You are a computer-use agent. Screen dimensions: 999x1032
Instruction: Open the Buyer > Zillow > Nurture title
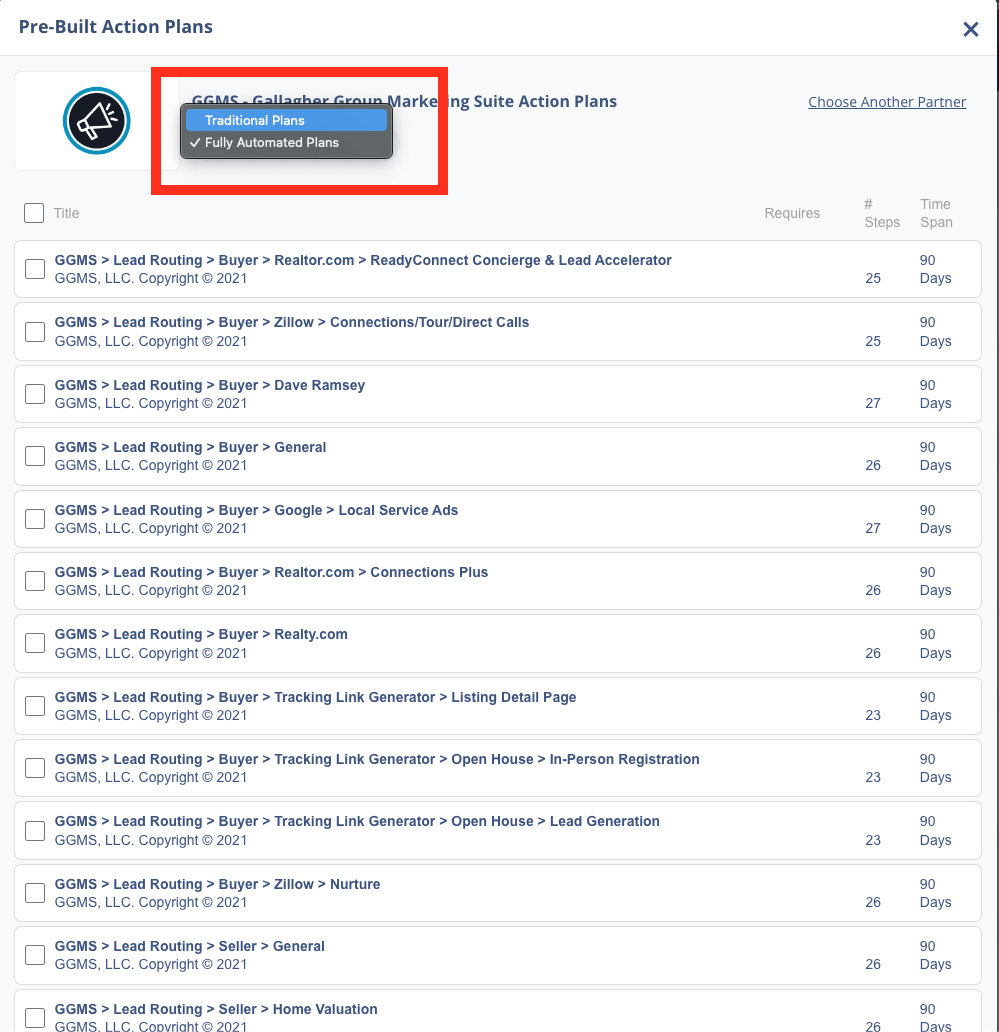217,884
